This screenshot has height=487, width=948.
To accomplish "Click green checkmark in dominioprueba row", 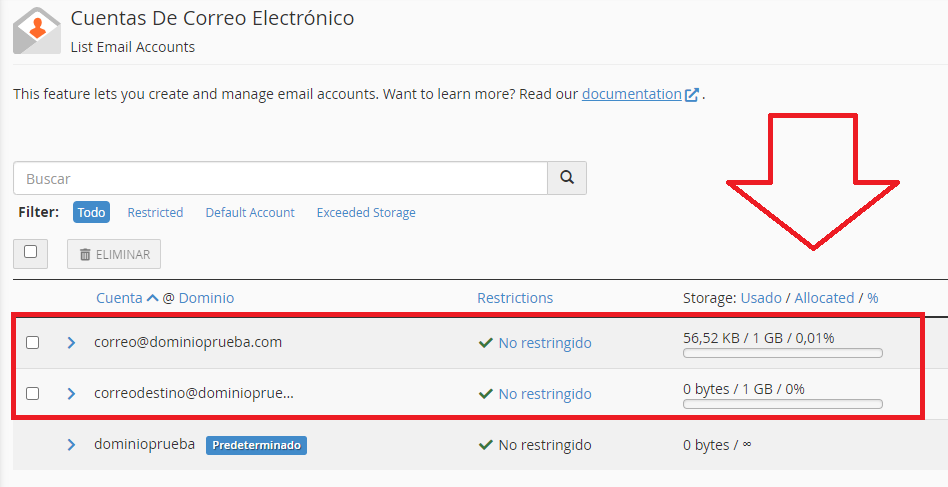I will 485,445.
